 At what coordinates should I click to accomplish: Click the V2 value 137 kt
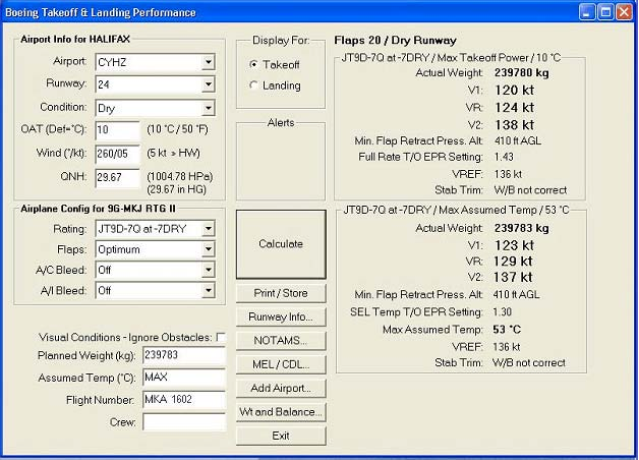(513, 277)
